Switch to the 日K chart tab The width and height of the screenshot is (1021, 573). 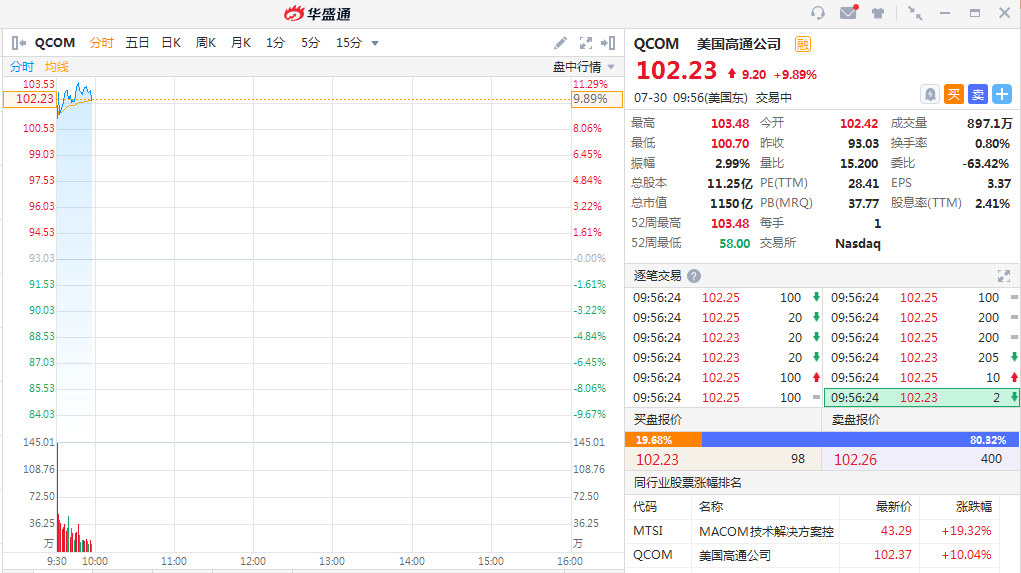pos(171,43)
